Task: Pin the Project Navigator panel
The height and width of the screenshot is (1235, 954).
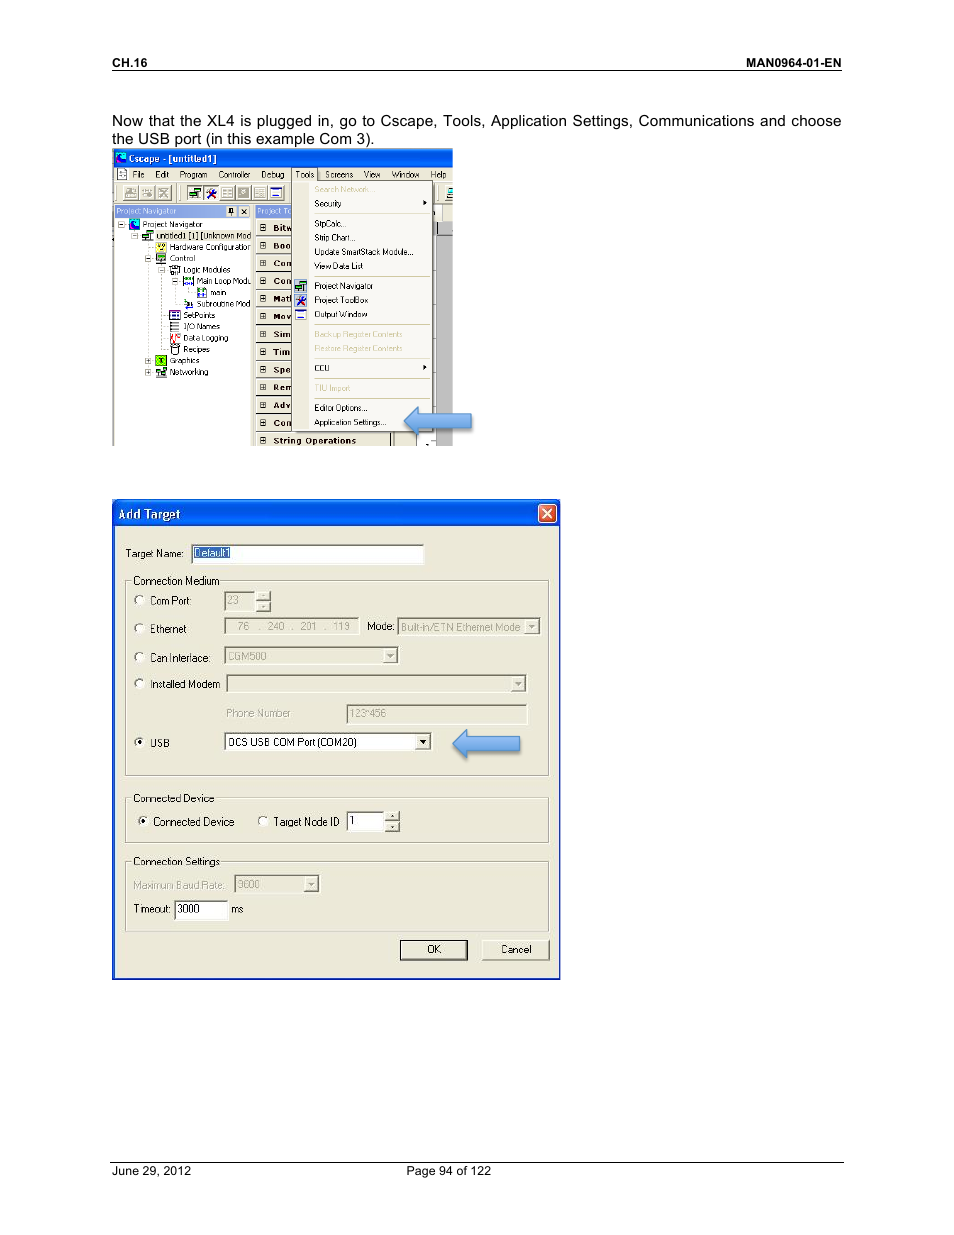Action: pyautogui.click(x=231, y=212)
